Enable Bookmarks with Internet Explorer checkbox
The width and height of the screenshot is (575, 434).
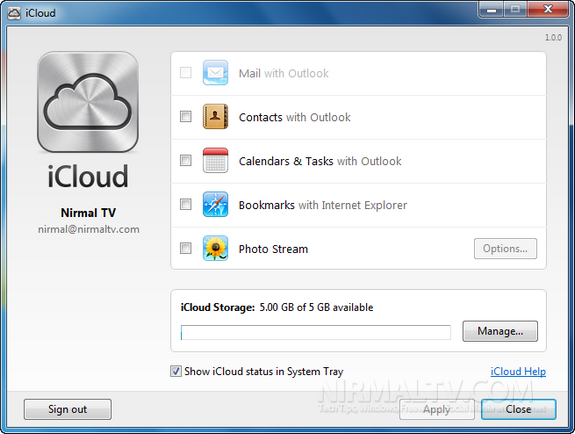tap(186, 204)
